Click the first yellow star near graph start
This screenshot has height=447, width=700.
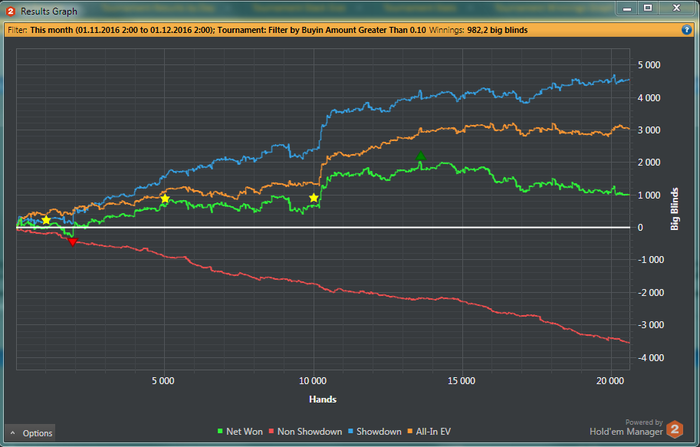(x=46, y=220)
